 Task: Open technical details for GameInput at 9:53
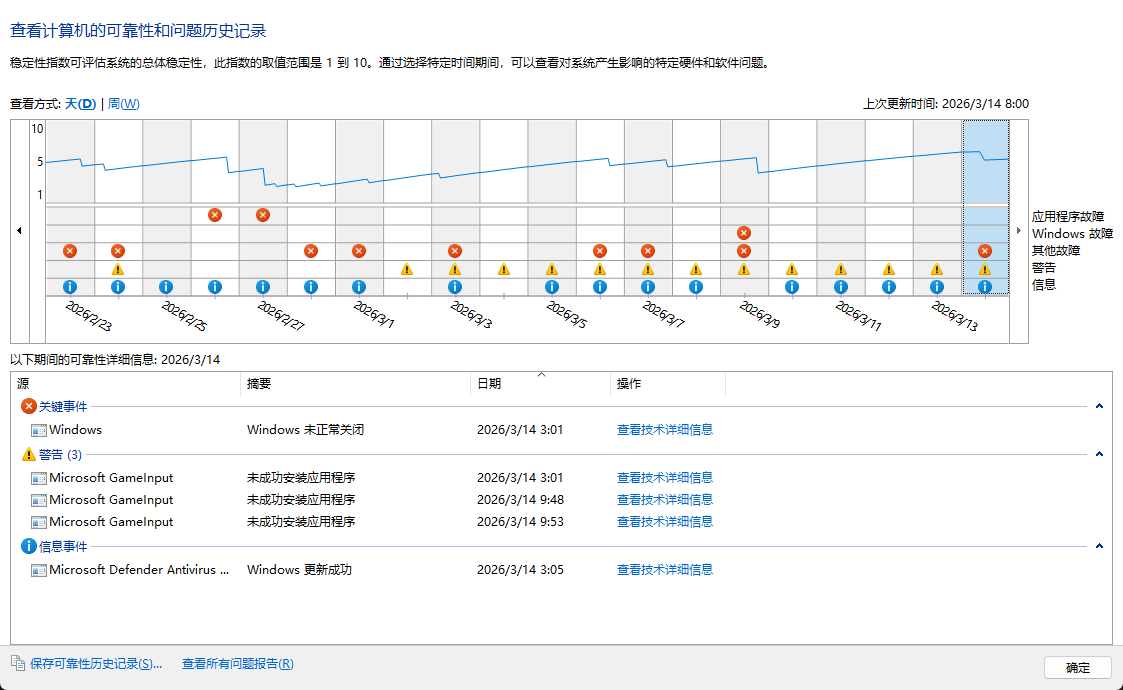tap(665, 522)
